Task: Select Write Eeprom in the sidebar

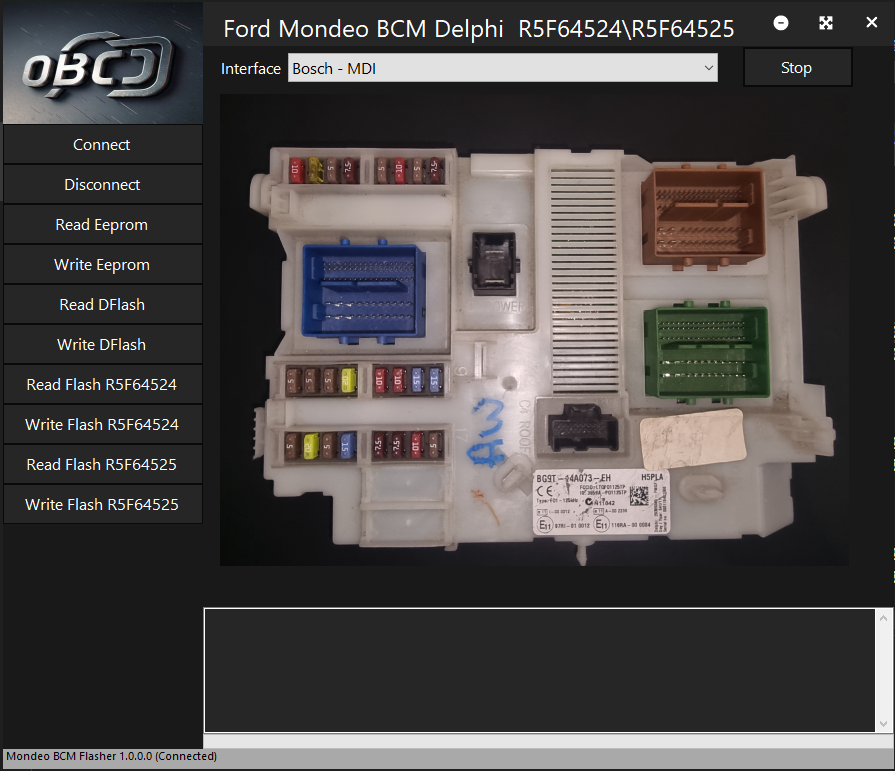Action: coord(102,265)
